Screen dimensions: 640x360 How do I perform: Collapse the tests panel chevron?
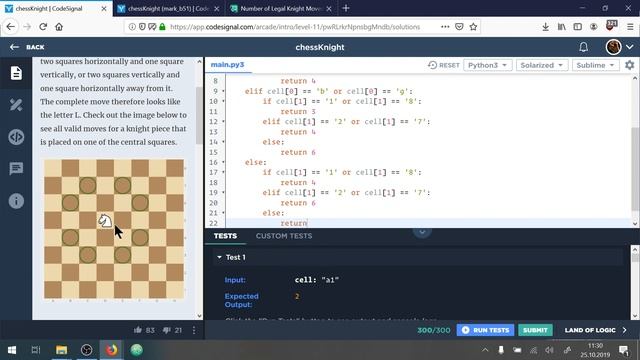coord(422,231)
